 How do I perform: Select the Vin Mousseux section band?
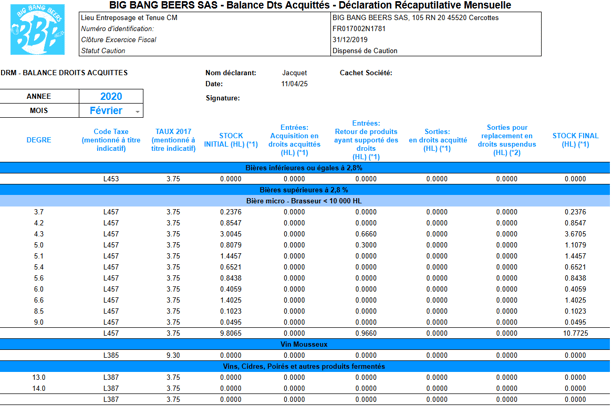point(305,344)
